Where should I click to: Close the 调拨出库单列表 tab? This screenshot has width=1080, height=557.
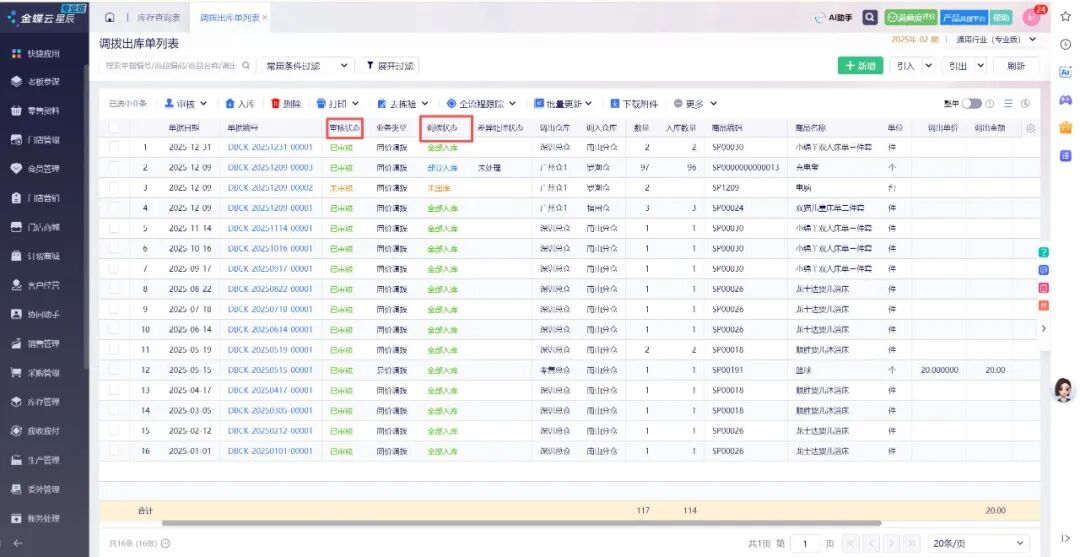point(265,18)
